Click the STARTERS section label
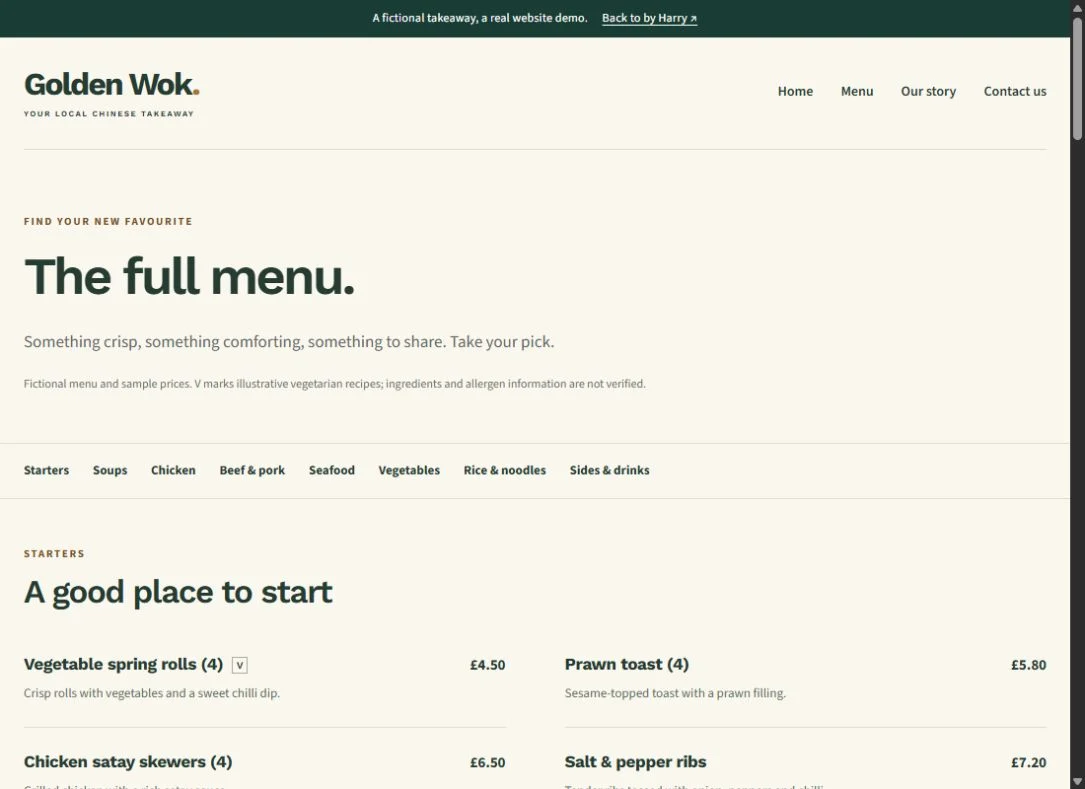Viewport: 1085px width, 789px height. click(54, 554)
